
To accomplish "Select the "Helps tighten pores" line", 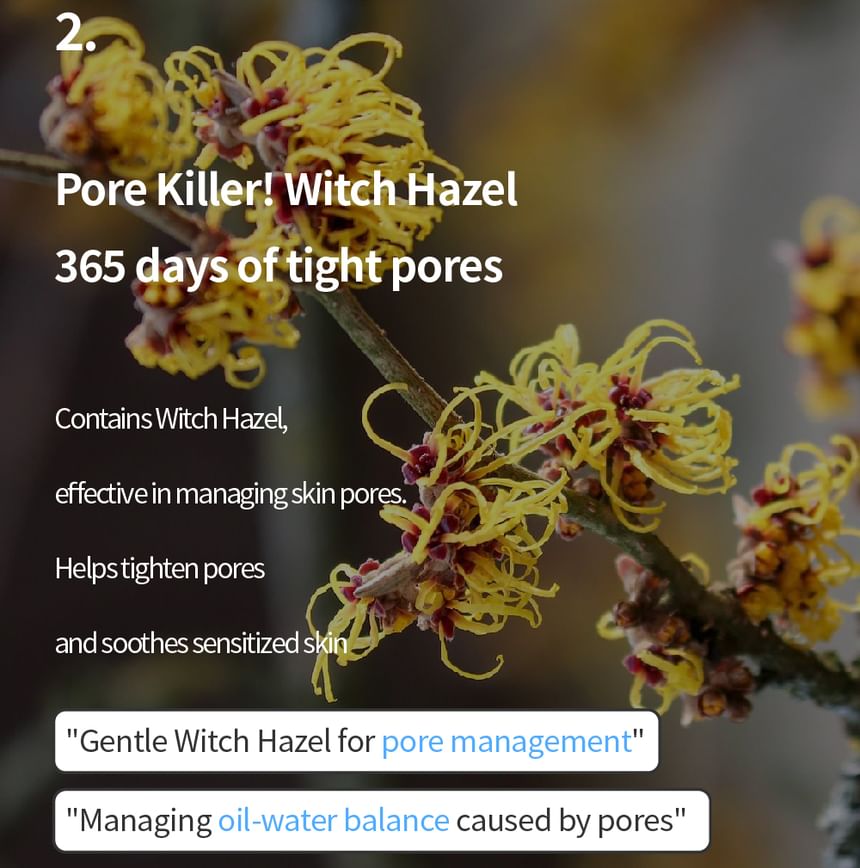I will click(160, 569).
